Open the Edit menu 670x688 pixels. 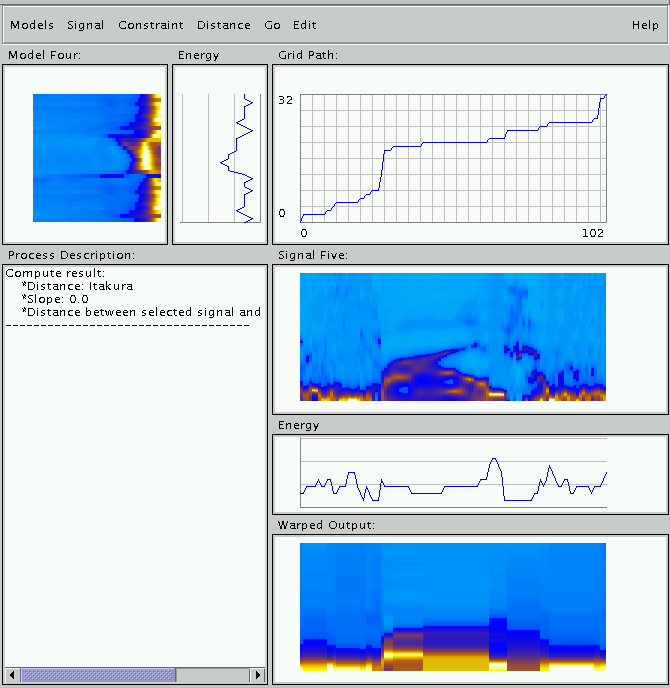pos(305,25)
